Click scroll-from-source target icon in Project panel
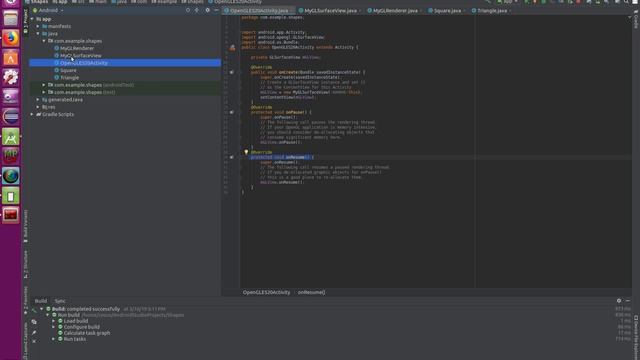Image resolution: width=640 pixels, height=360 pixels. pos(188,10)
